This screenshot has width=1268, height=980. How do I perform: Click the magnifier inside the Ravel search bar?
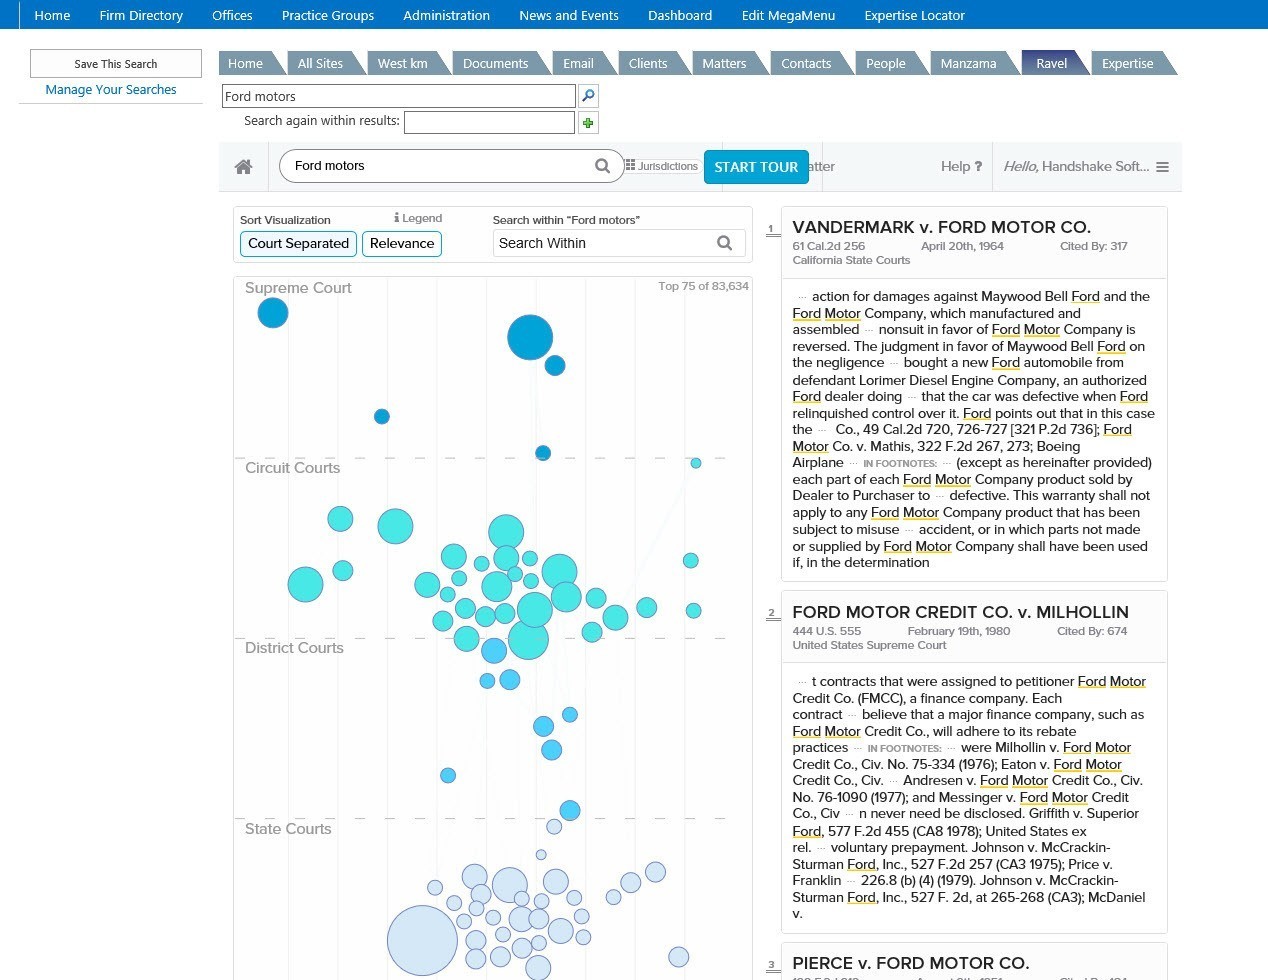[602, 166]
